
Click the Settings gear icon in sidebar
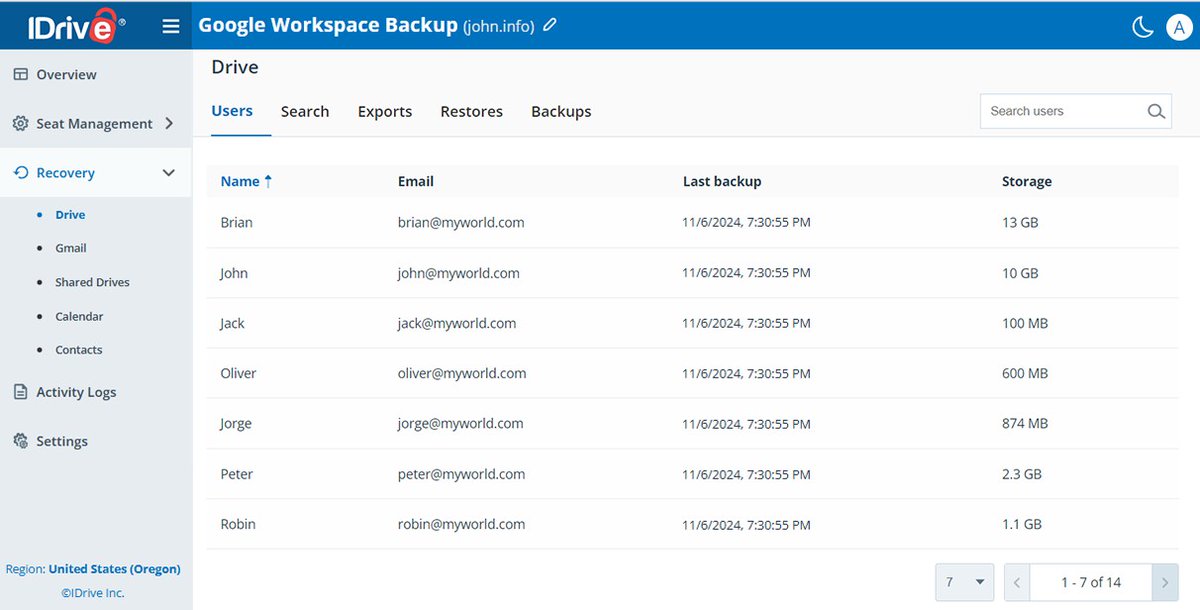click(x=20, y=441)
